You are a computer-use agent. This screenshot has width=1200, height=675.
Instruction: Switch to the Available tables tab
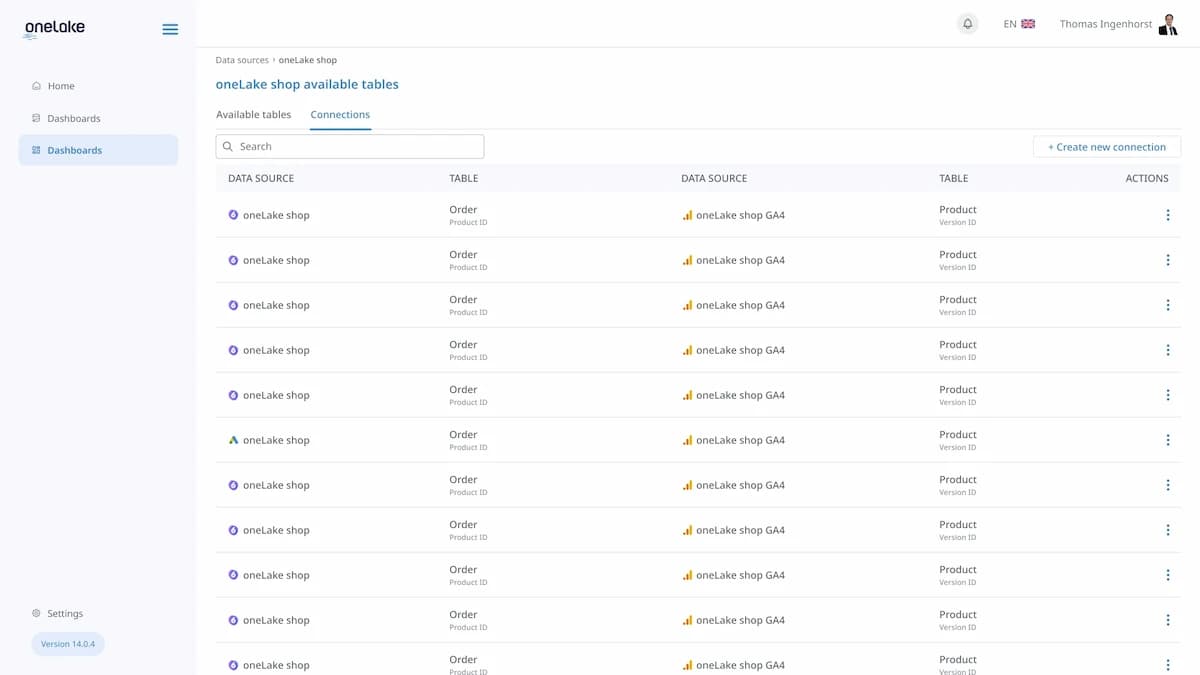tap(254, 114)
